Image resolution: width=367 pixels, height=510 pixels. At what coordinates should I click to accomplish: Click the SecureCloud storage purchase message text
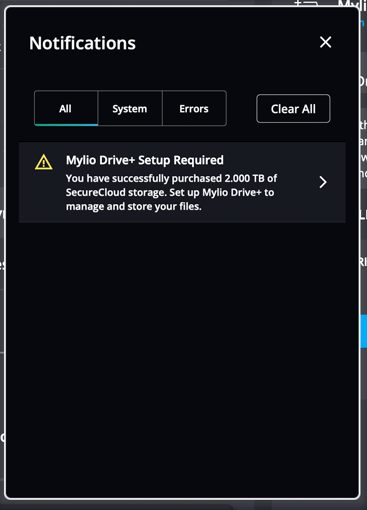[x=171, y=192]
